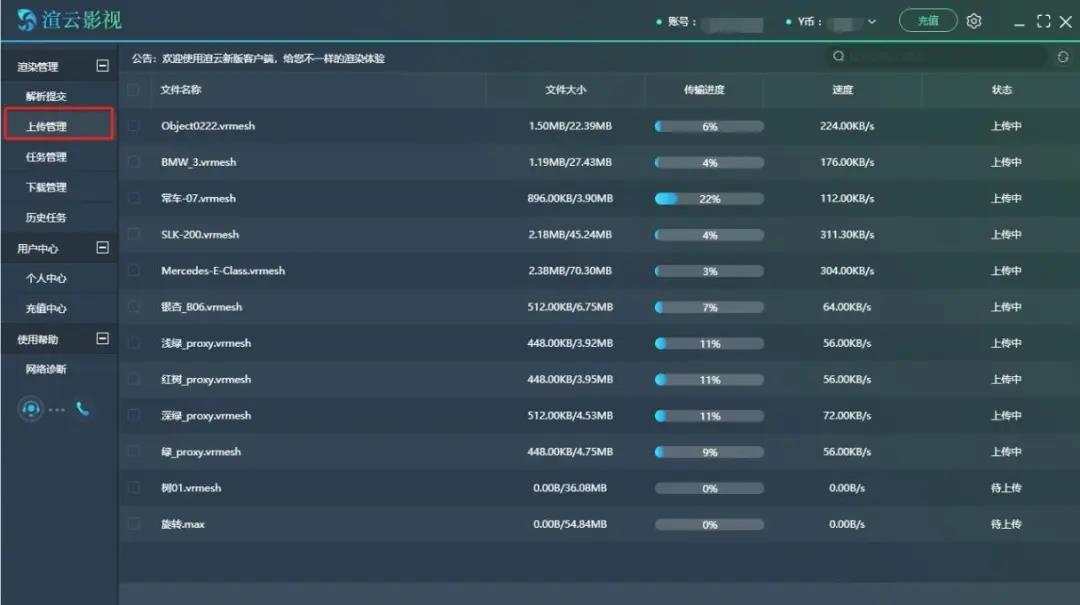Select the checkbox next to 旋转.max
Viewport: 1080px width, 605px height.
tap(134, 524)
